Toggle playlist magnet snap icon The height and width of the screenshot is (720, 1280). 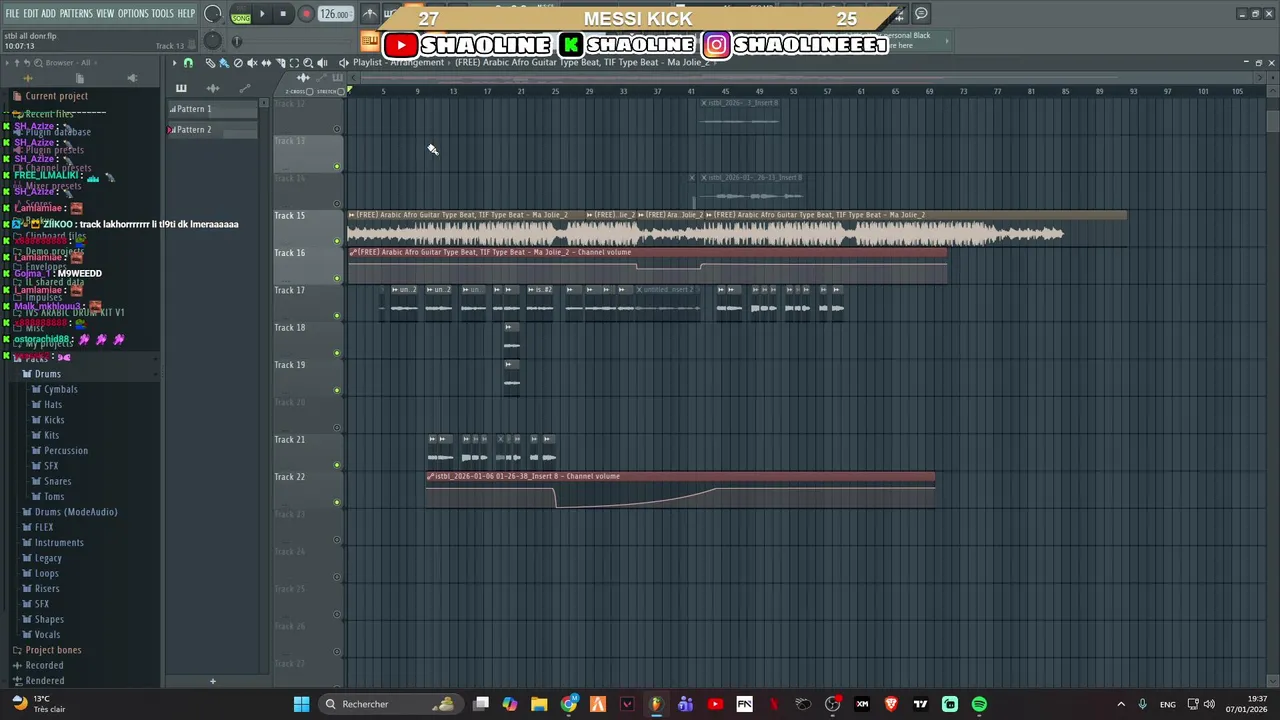tap(188, 63)
